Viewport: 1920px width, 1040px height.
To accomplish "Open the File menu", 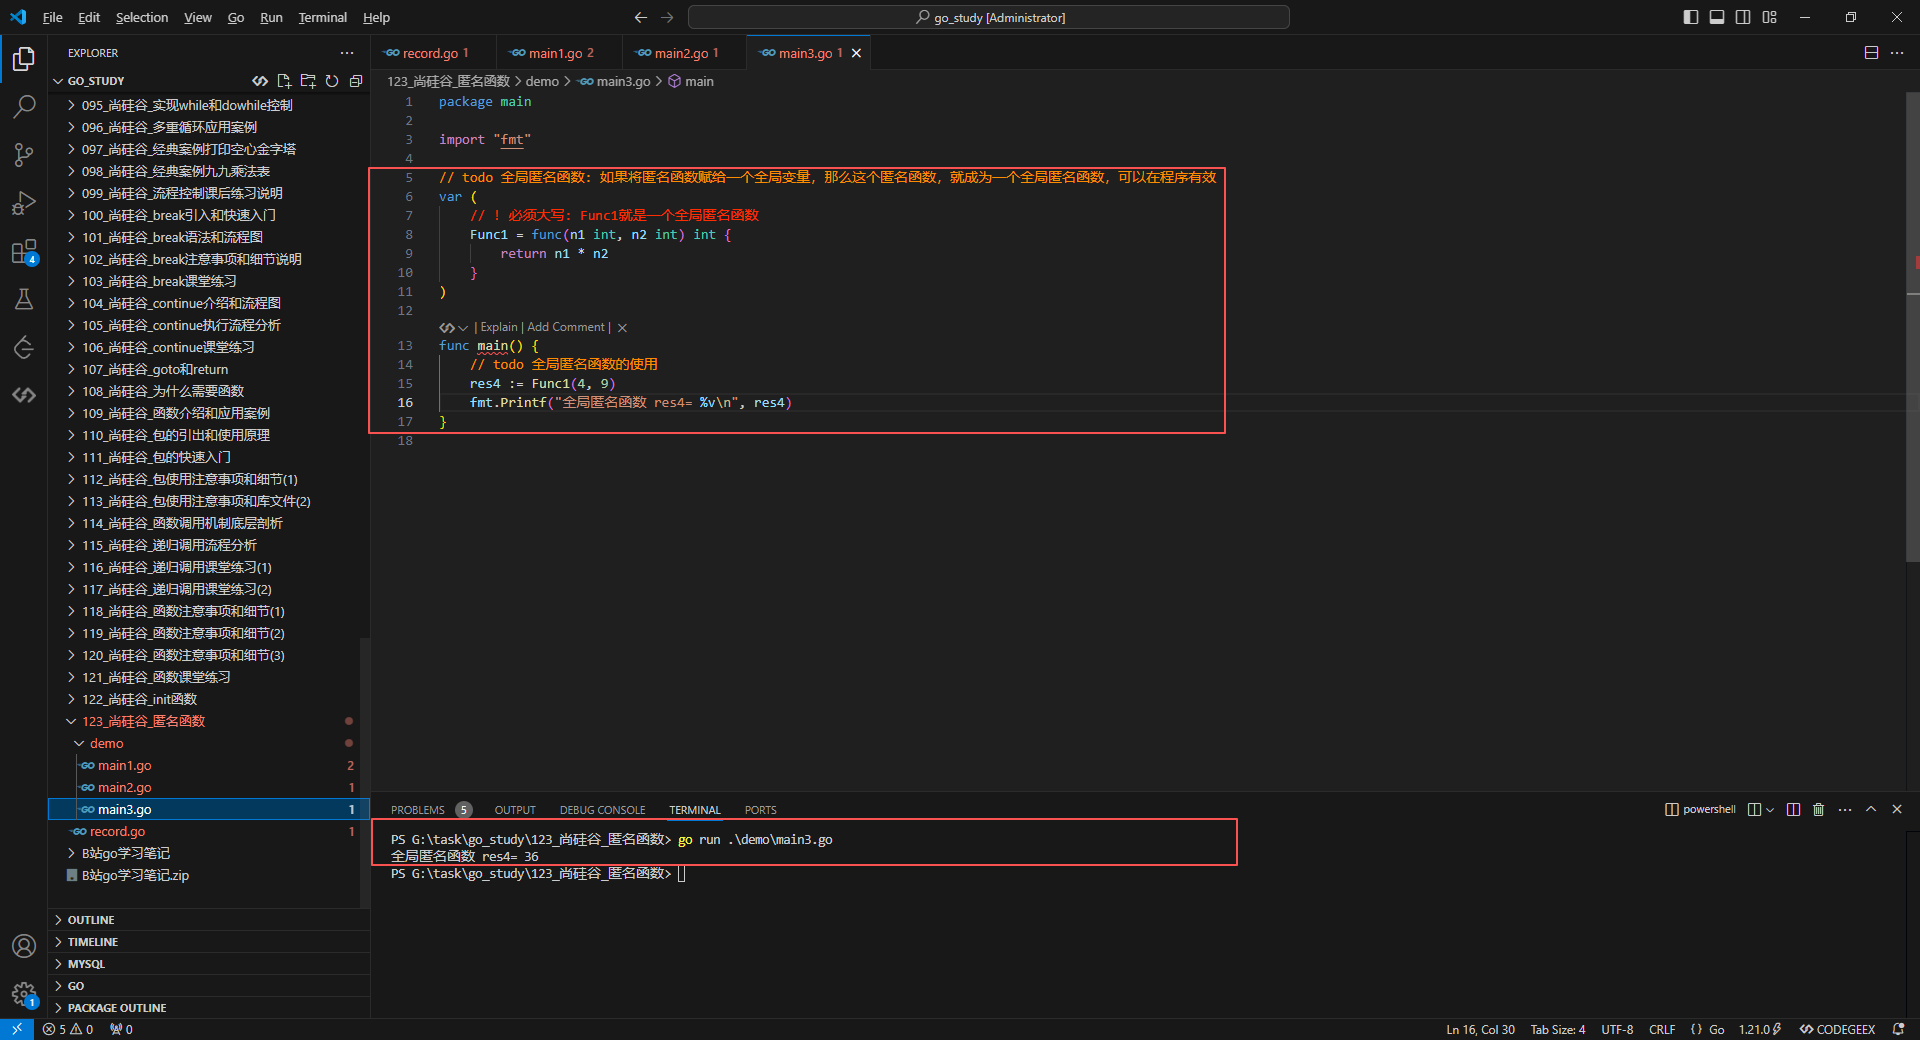I will pyautogui.click(x=53, y=17).
